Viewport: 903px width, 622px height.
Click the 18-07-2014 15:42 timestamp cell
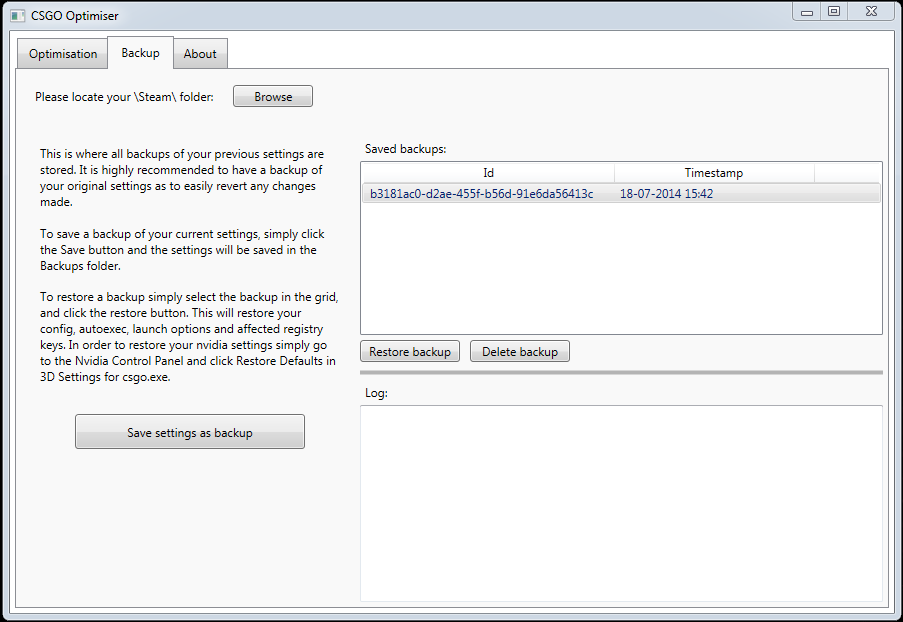coord(666,194)
